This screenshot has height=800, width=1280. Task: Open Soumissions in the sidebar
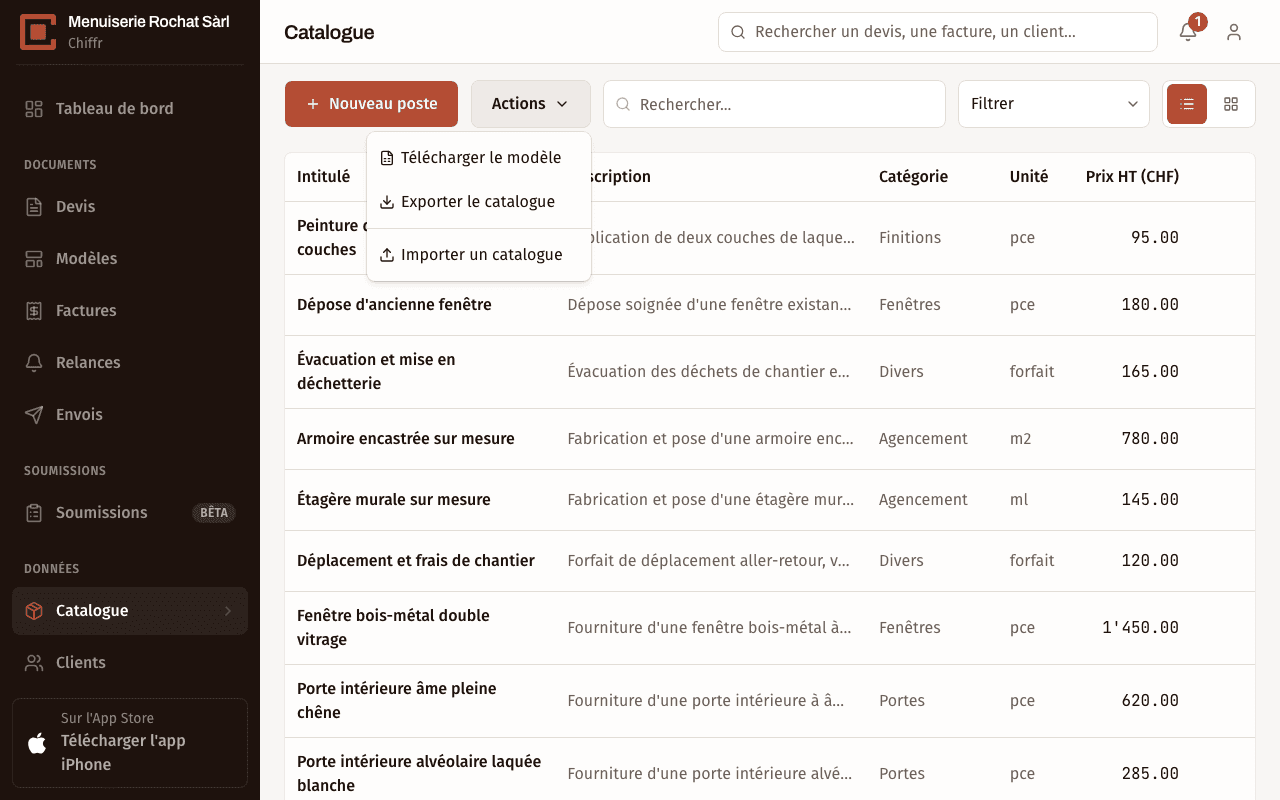pyautogui.click(x=130, y=513)
